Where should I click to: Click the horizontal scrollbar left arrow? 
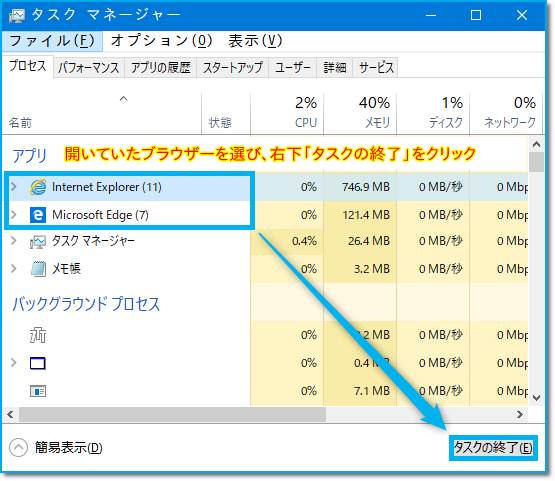[x=10, y=415]
